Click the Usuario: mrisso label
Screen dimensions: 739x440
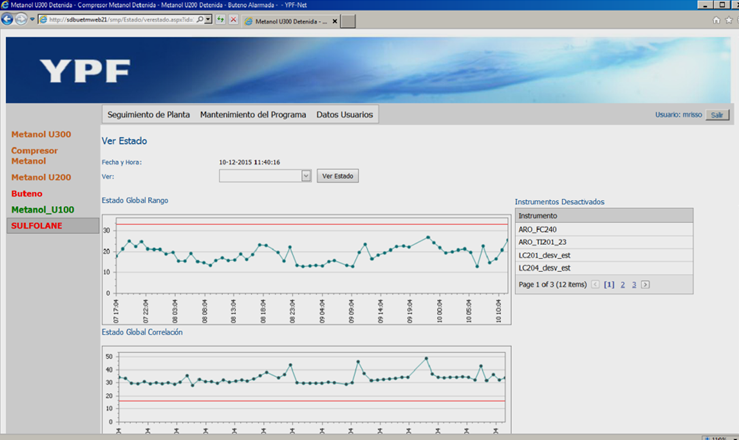(678, 114)
